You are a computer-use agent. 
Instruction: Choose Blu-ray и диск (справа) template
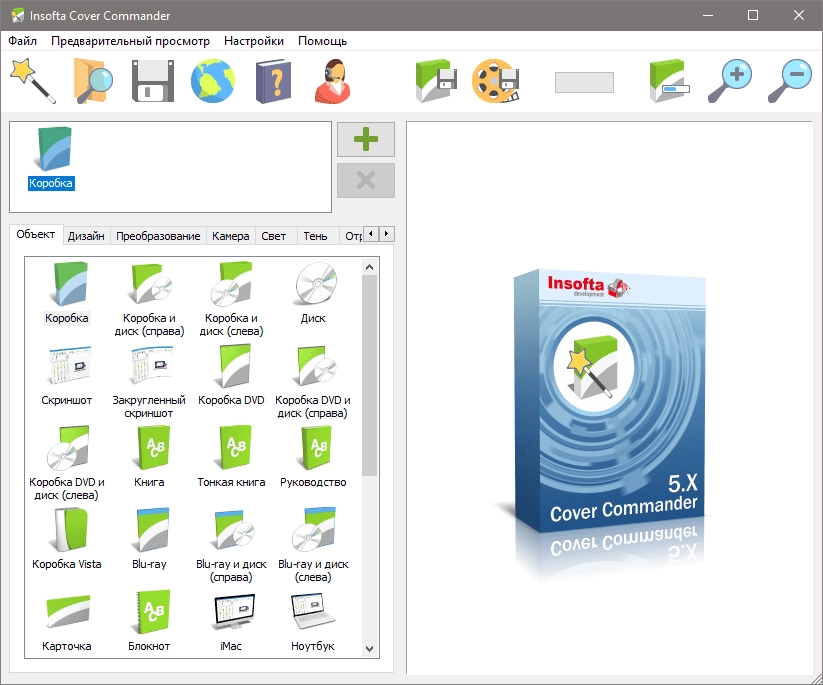click(231, 546)
